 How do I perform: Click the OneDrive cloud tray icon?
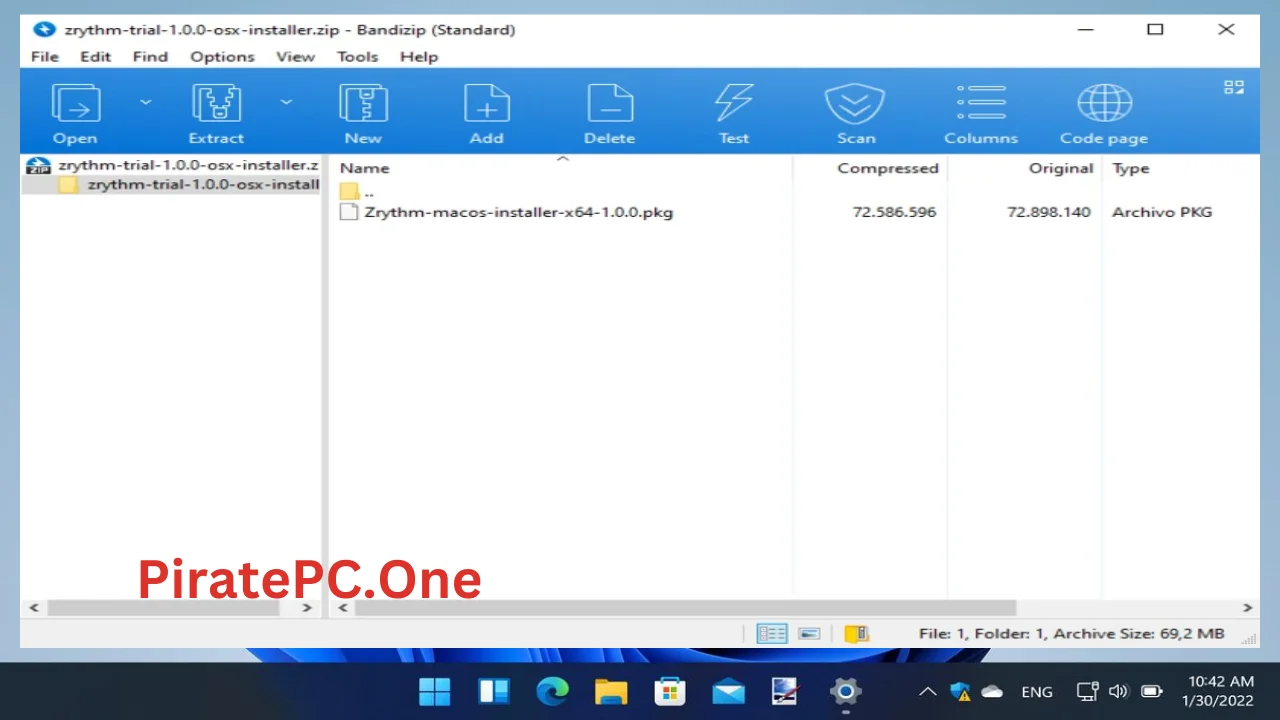(992, 691)
